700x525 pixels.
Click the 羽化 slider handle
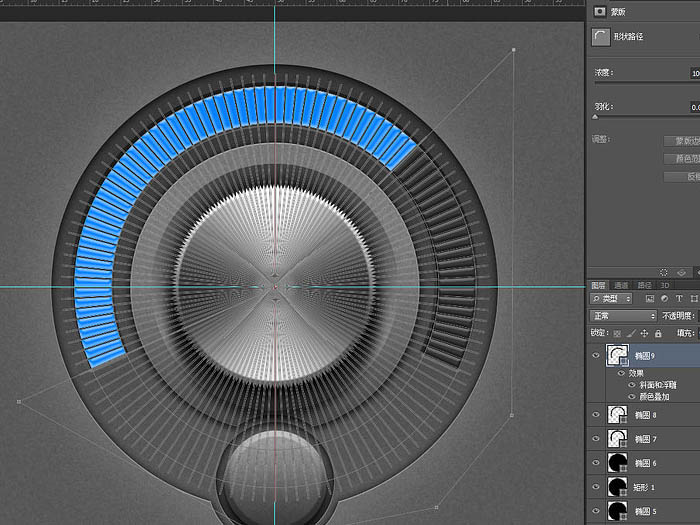[x=596, y=117]
